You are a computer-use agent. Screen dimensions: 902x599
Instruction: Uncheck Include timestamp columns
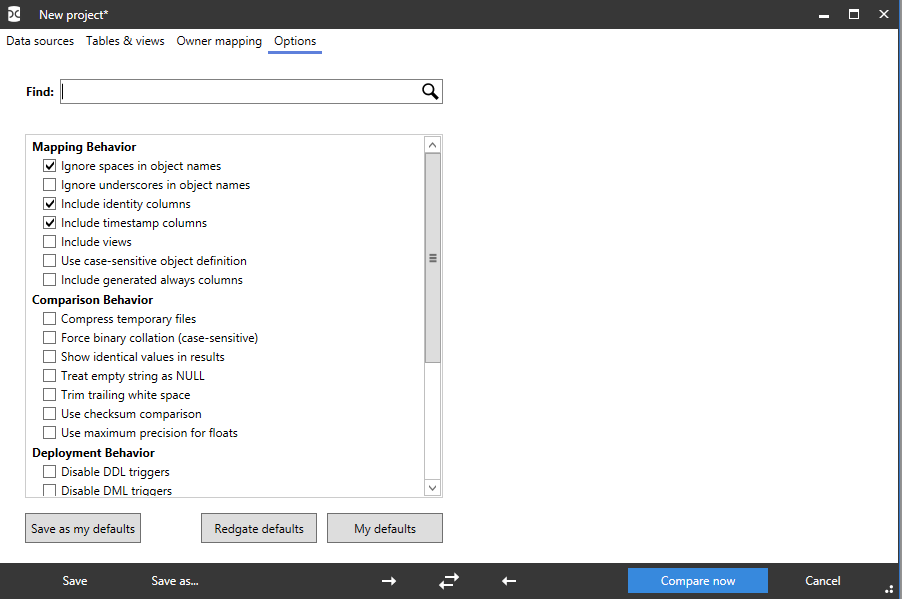tap(49, 223)
